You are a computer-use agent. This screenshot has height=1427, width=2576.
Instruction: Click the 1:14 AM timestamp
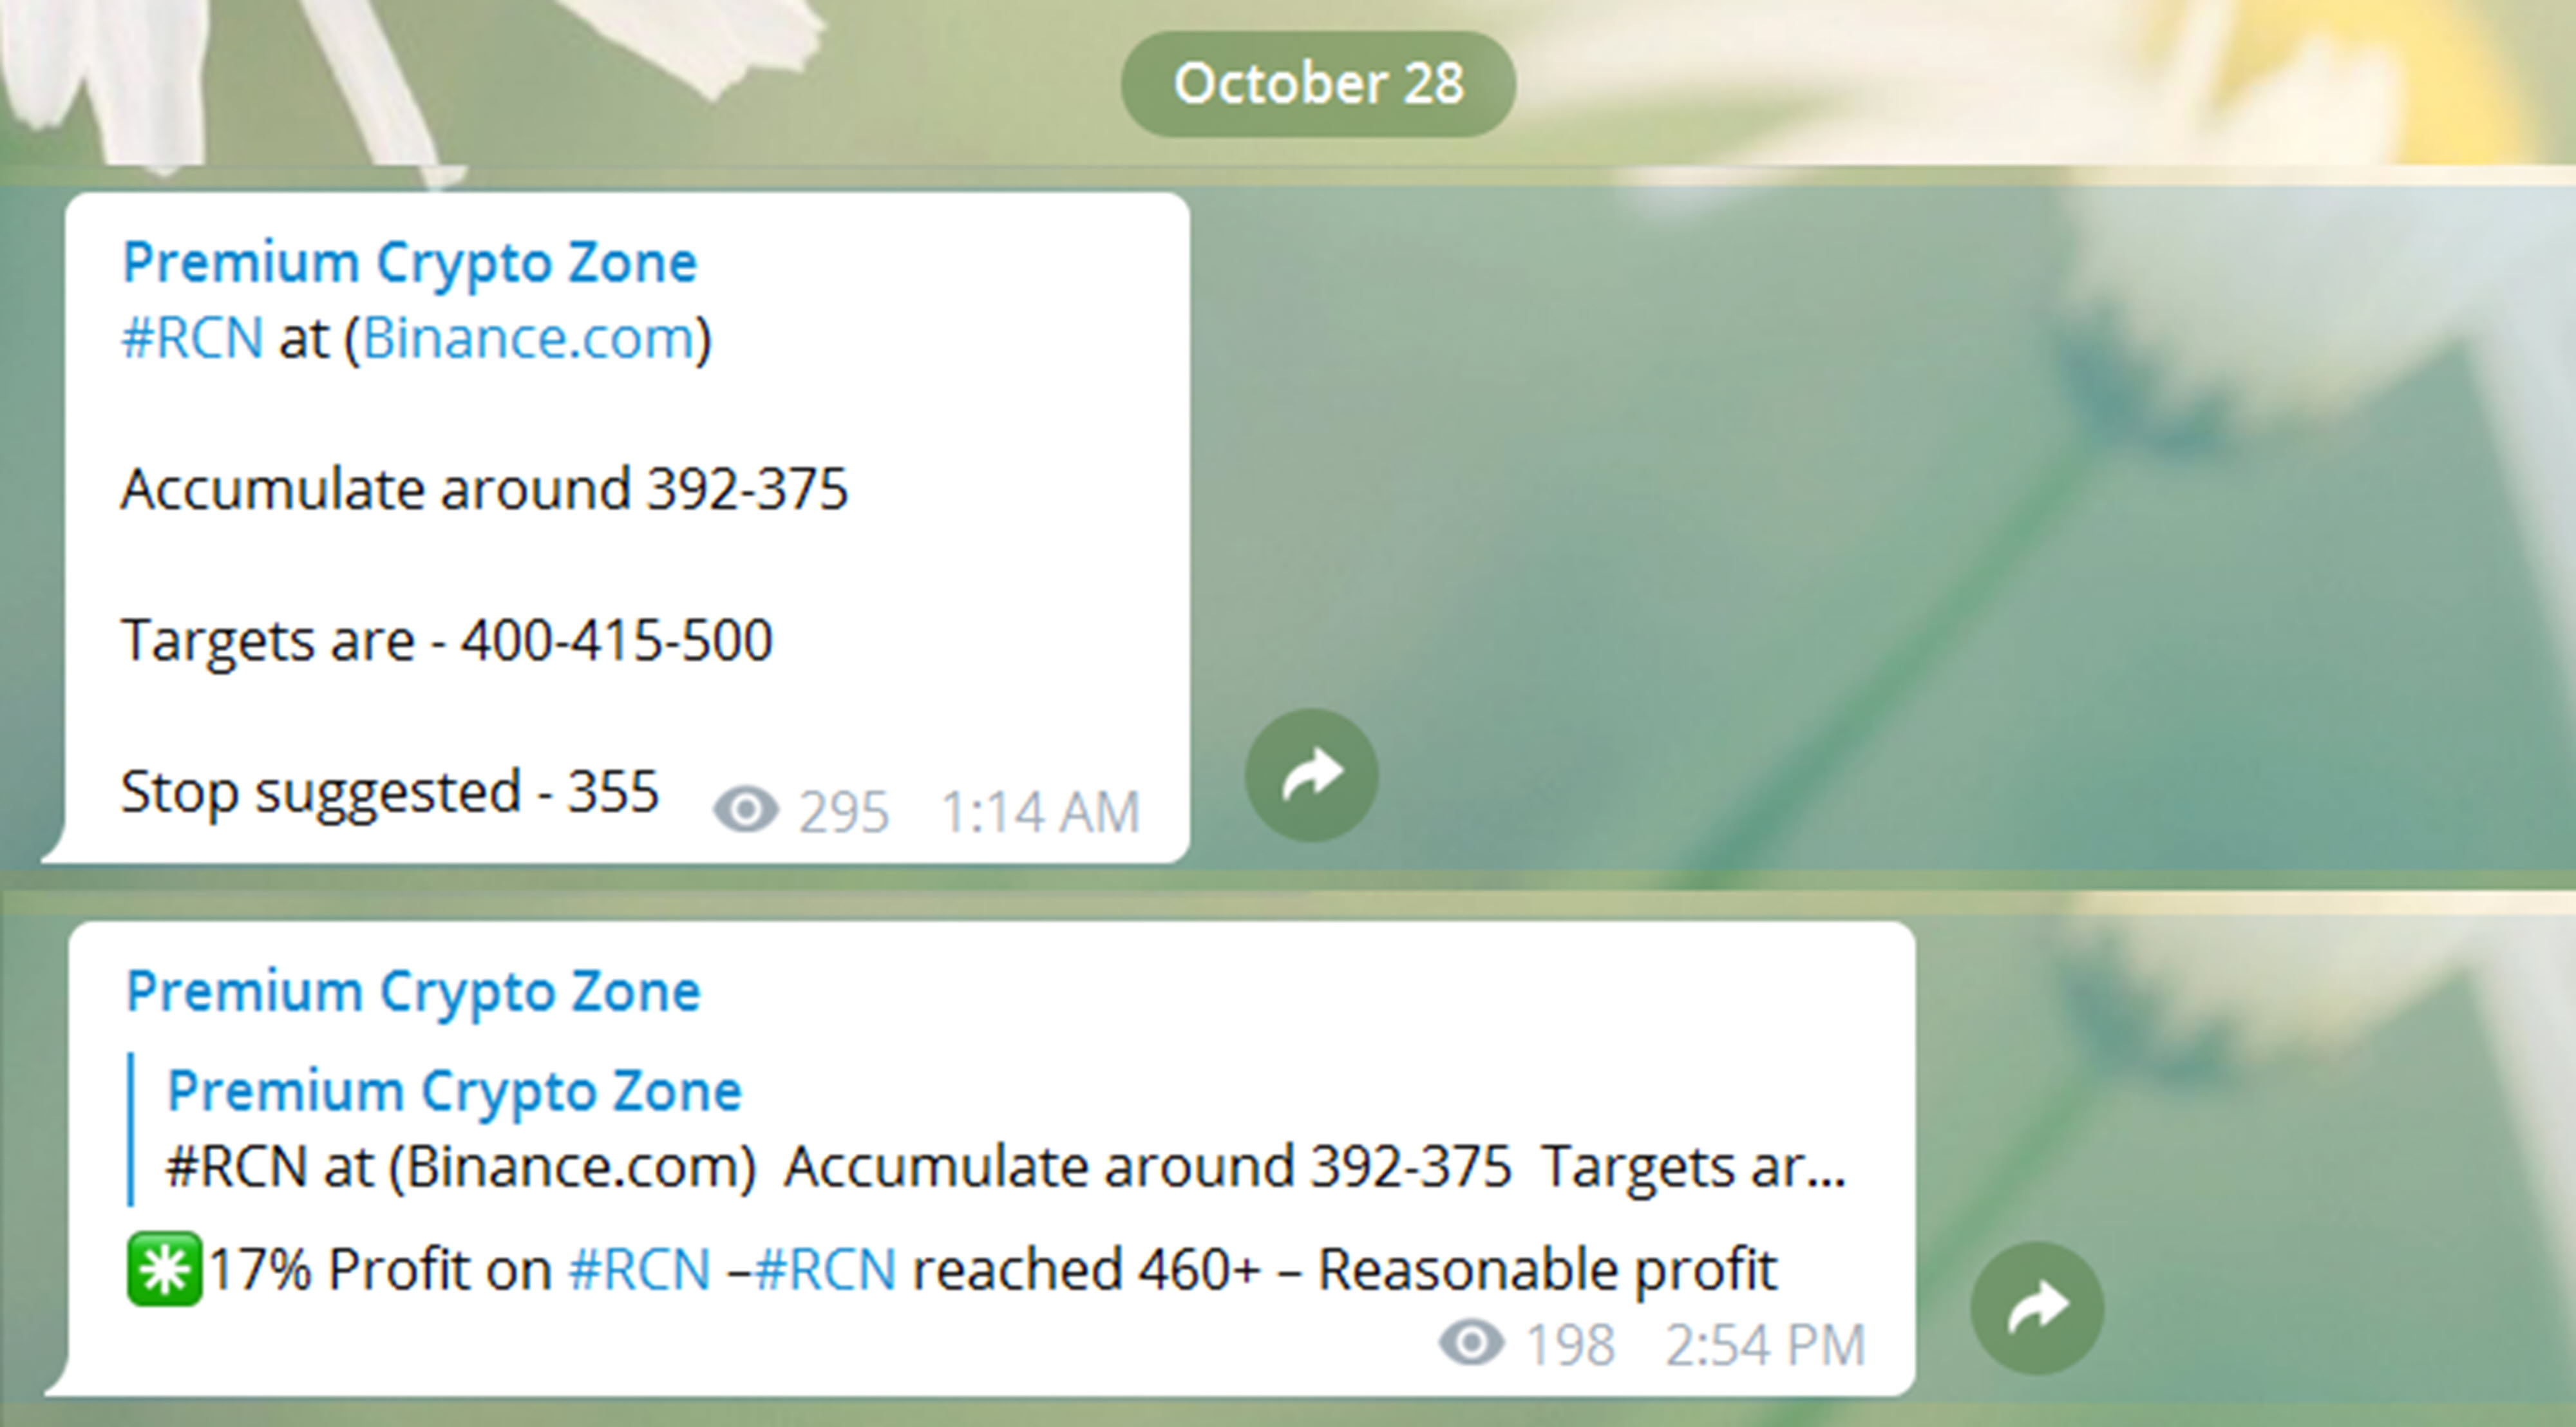pos(1040,811)
